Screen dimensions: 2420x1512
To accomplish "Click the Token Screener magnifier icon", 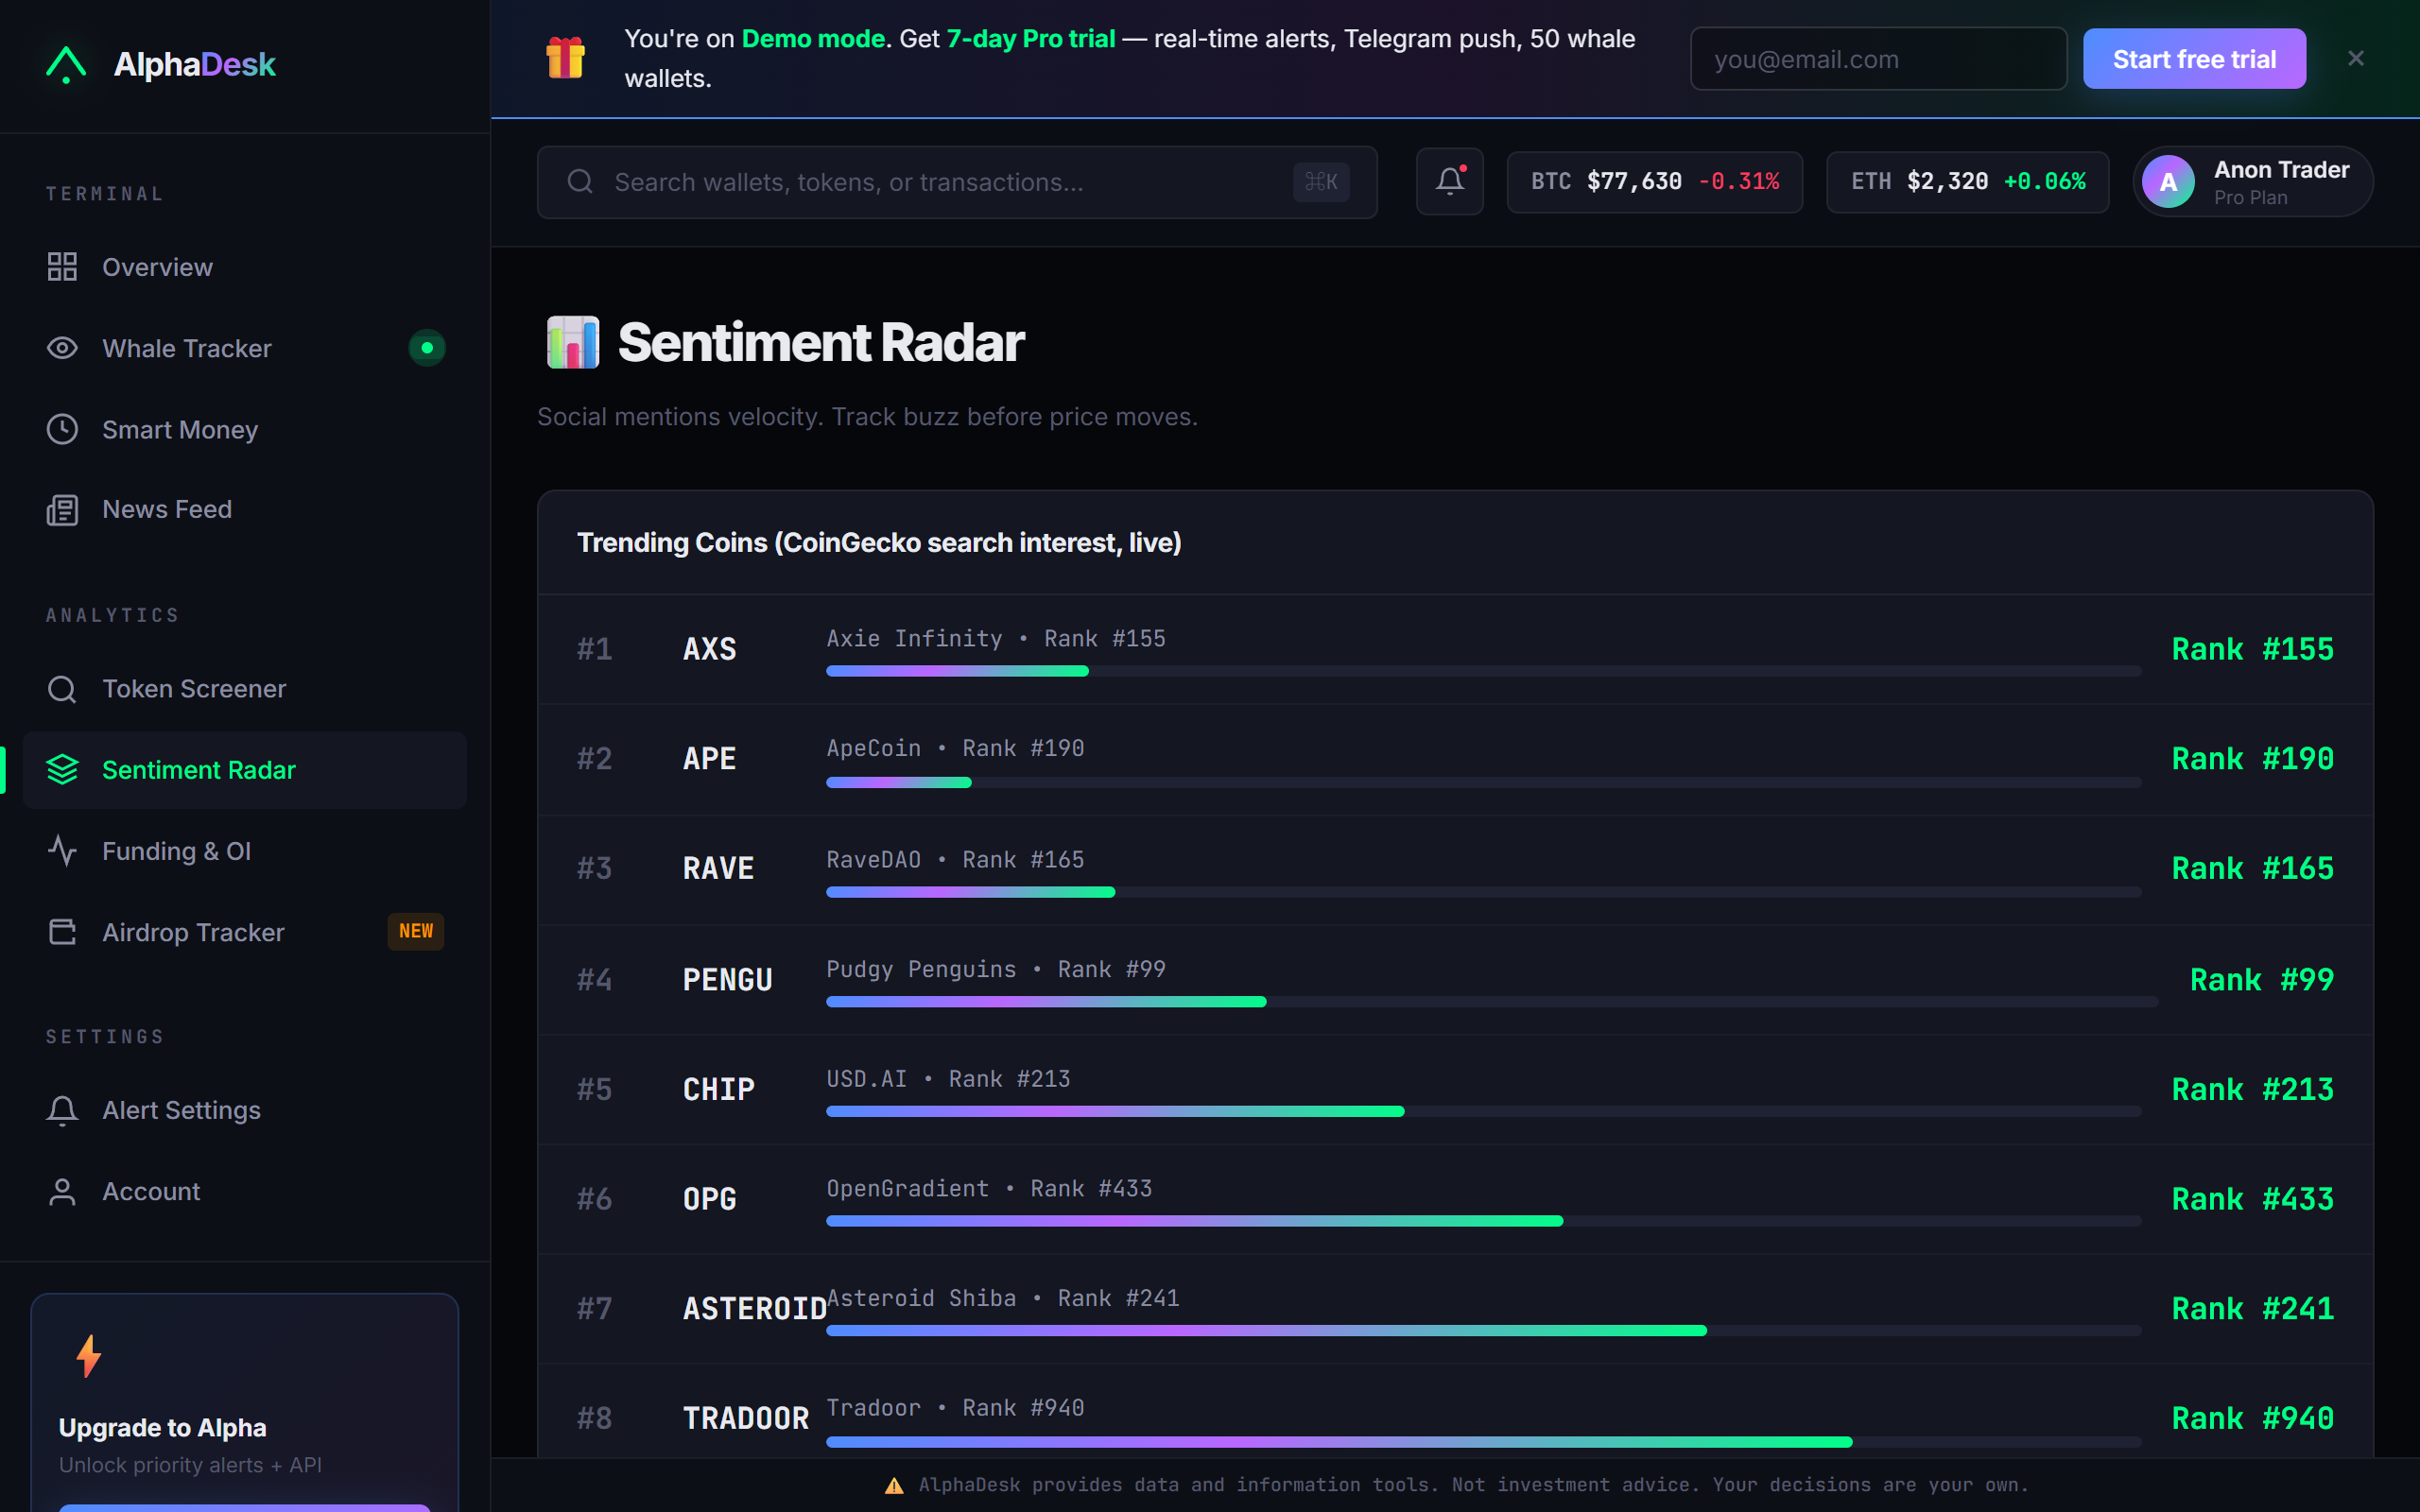I will 62,689.
